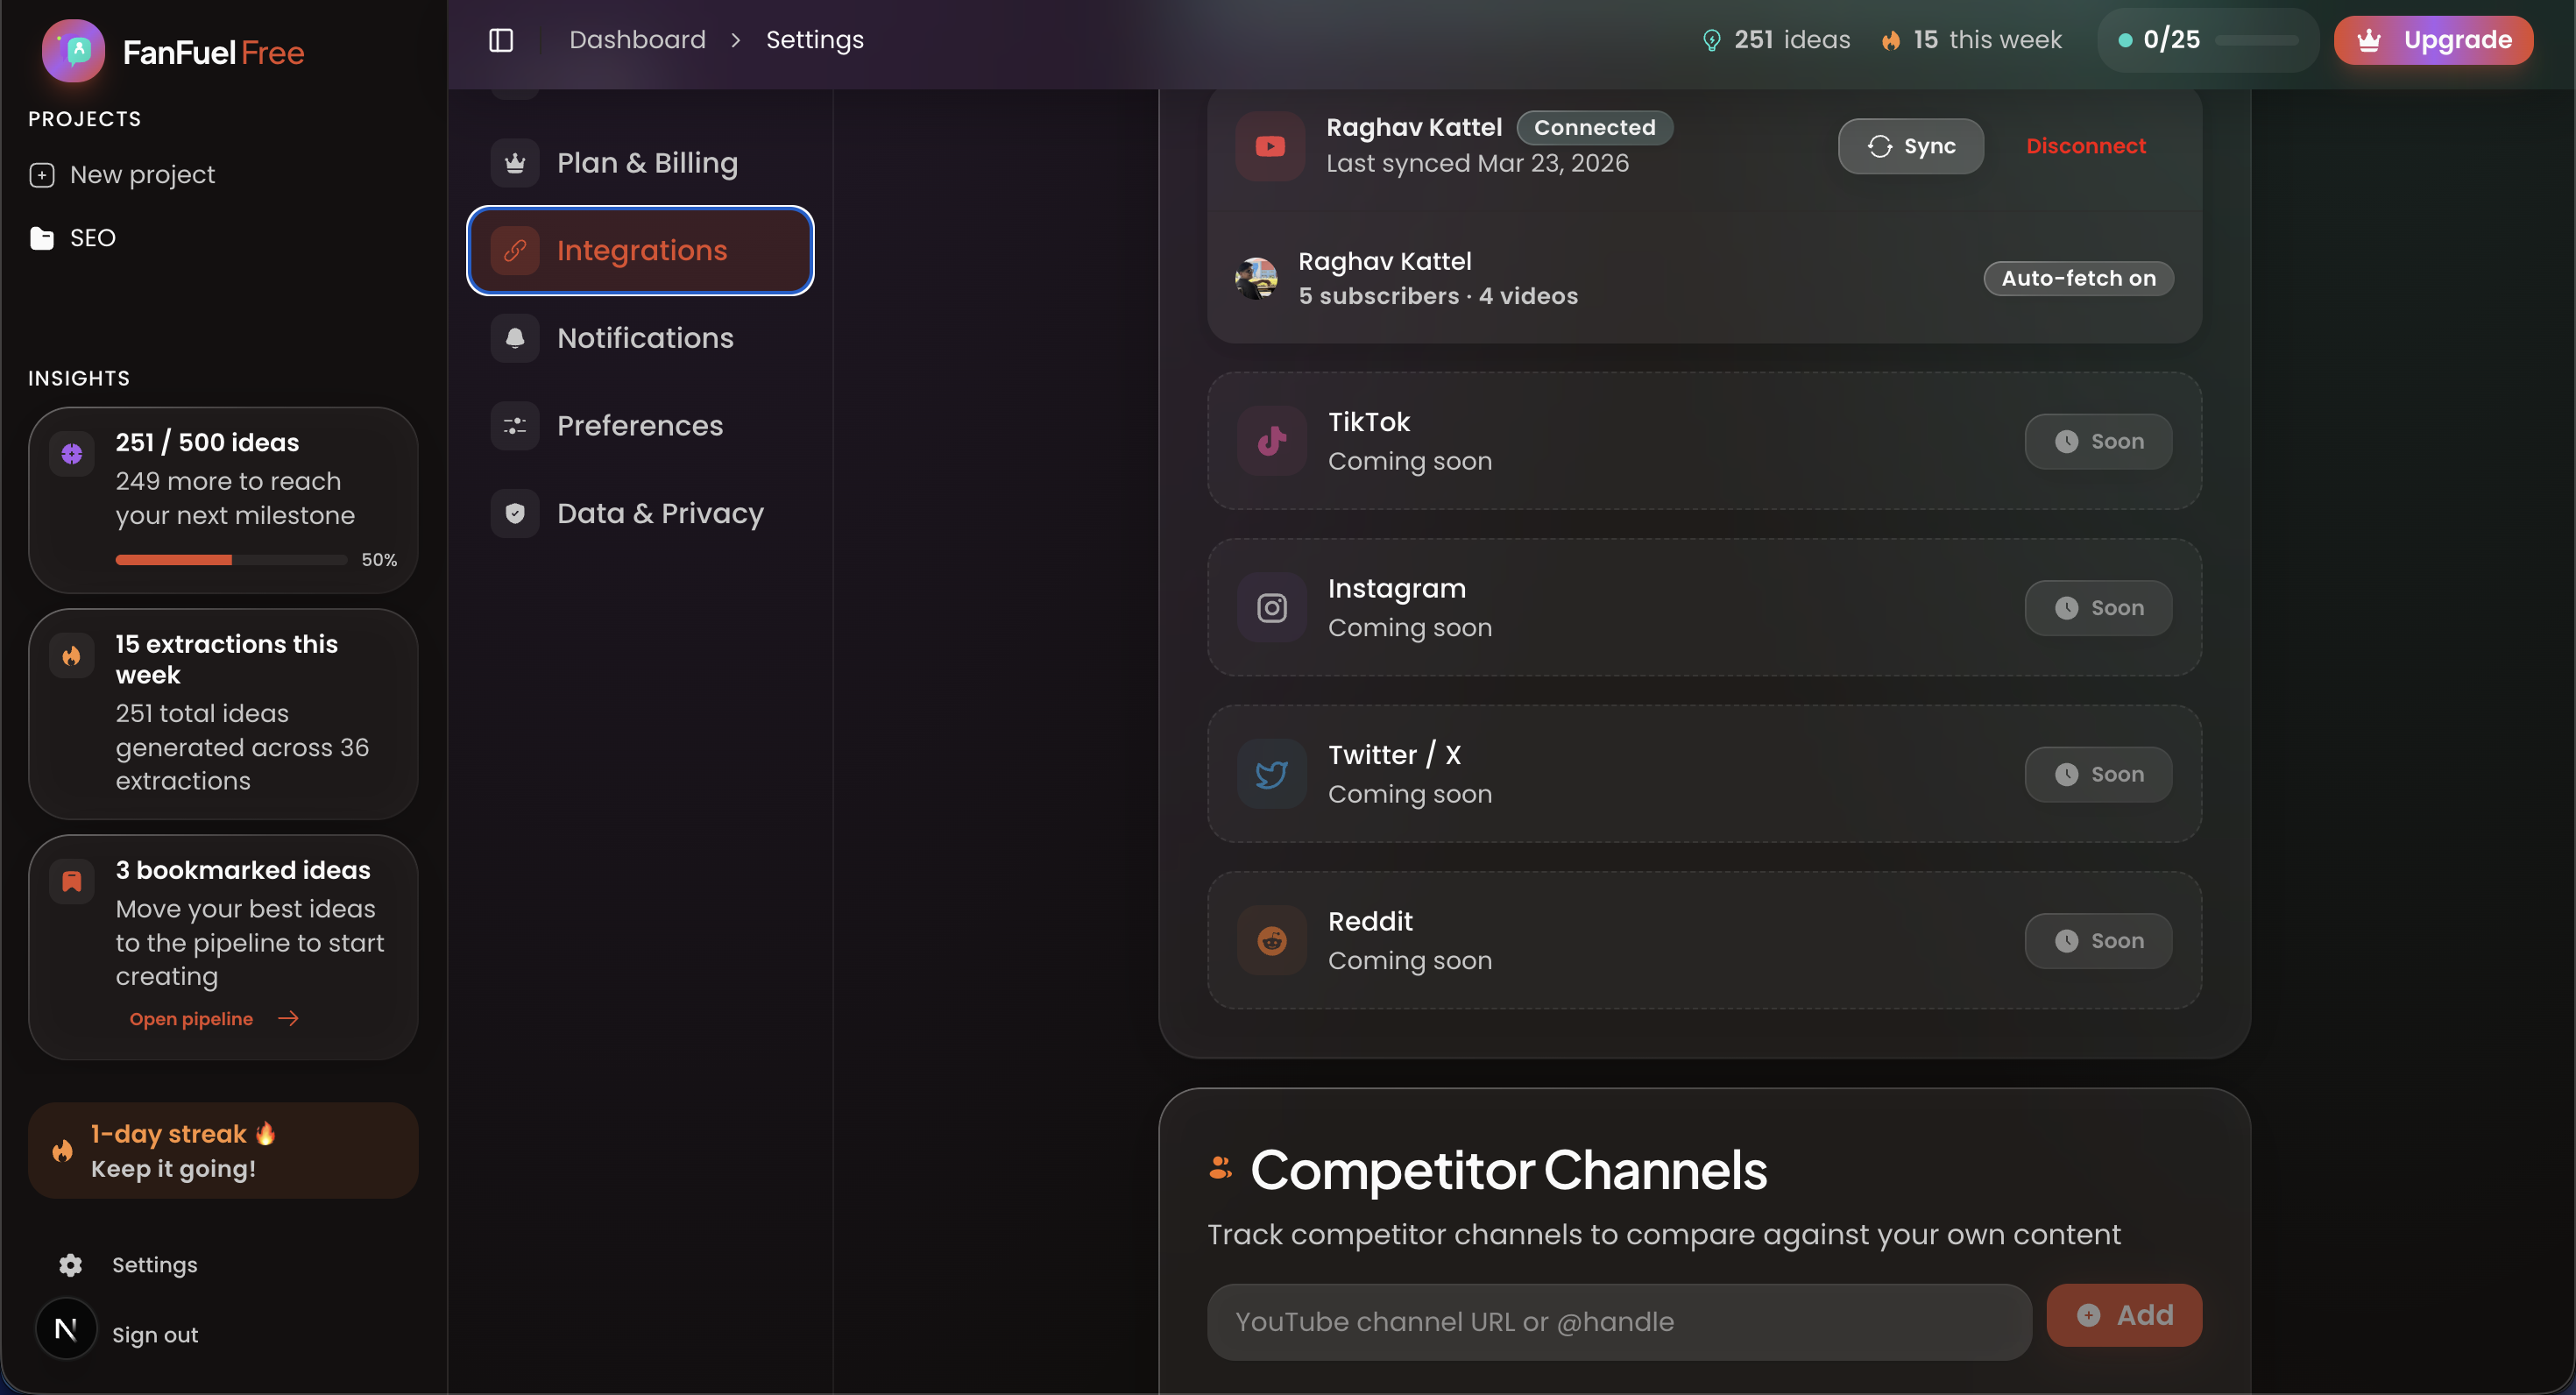This screenshot has height=1395, width=2576.
Task: Click the FanFuel logo icon
Action: [x=73, y=51]
